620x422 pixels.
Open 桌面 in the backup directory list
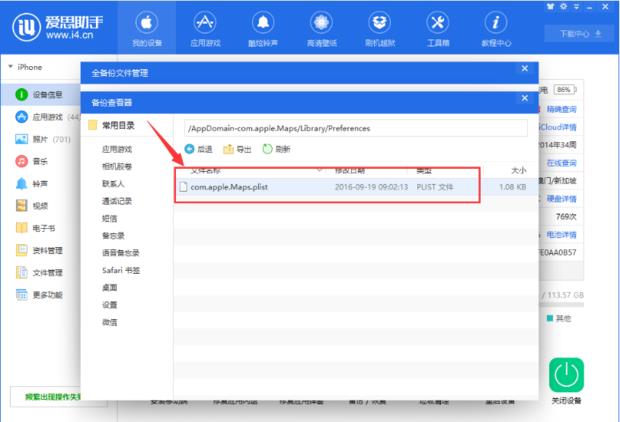coord(110,288)
